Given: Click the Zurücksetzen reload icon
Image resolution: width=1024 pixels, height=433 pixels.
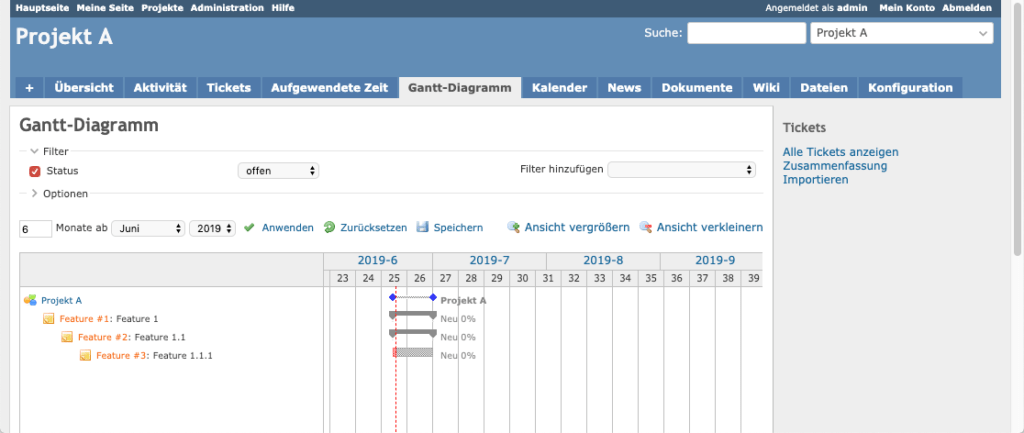Looking at the screenshot, I should 329,228.
